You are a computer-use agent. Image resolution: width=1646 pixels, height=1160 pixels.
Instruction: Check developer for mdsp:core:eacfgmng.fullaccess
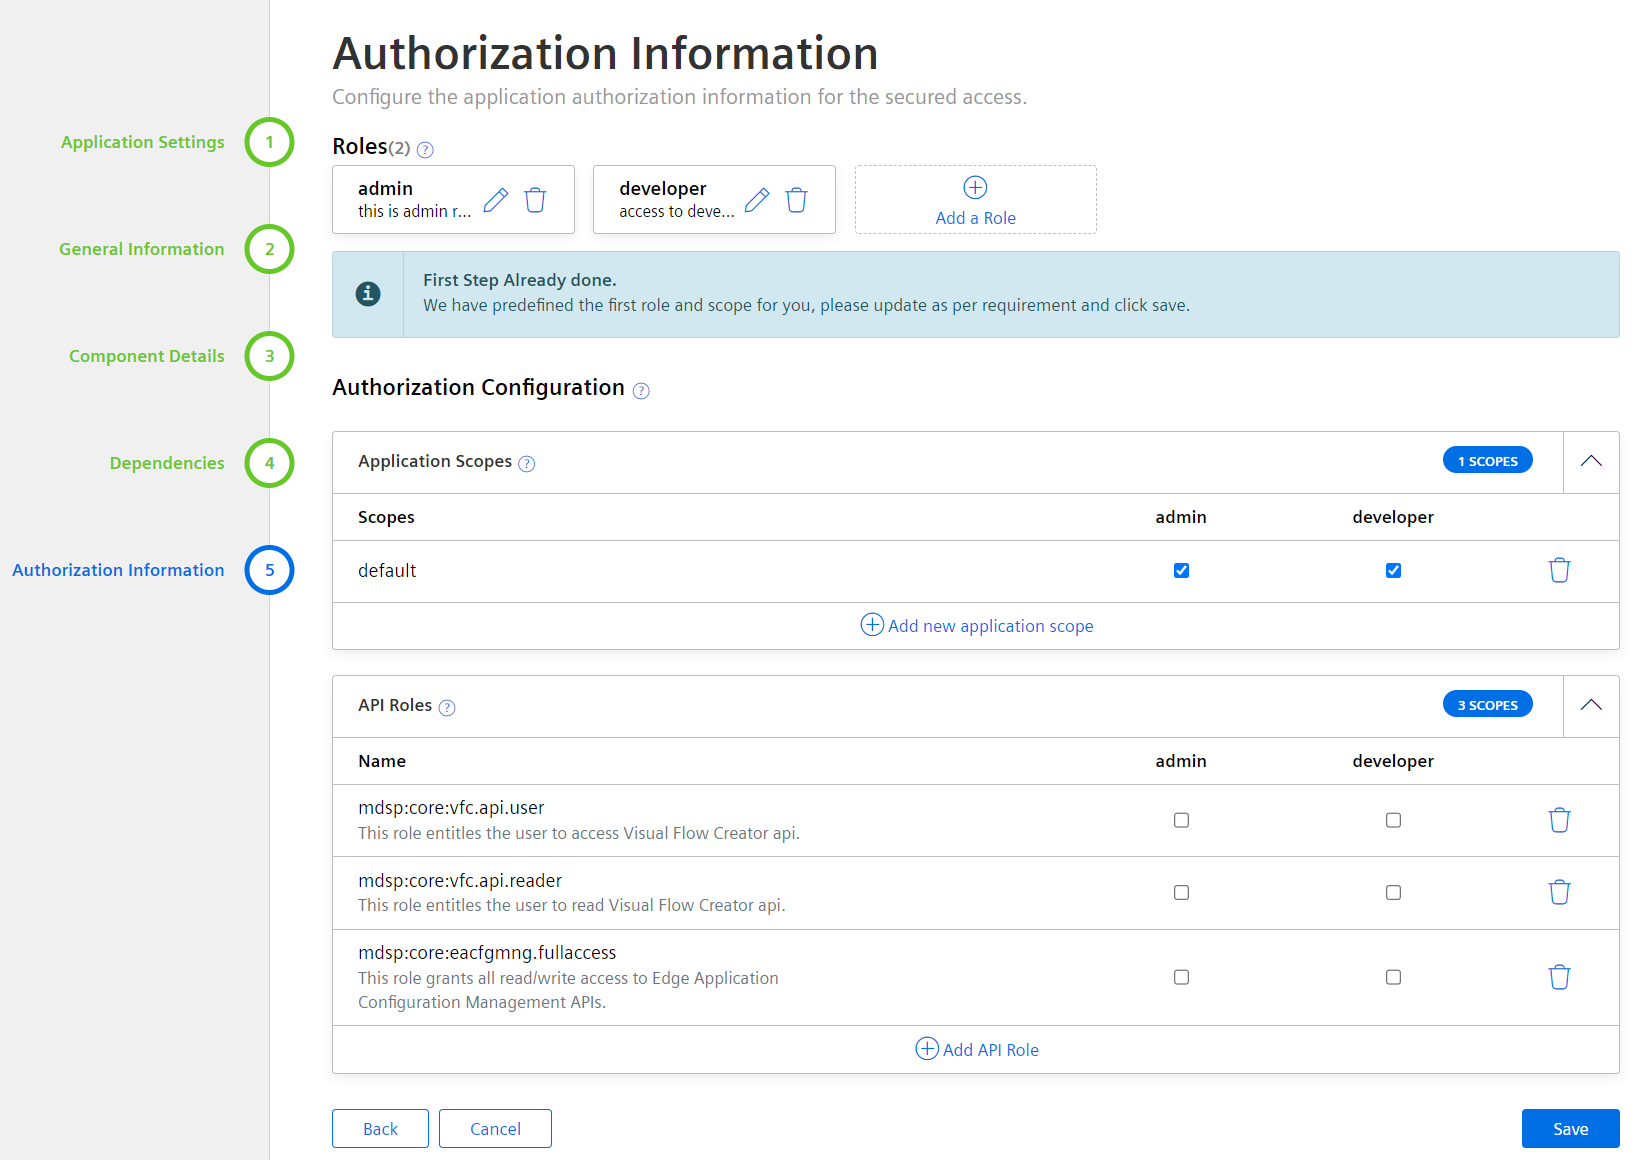pos(1393,977)
